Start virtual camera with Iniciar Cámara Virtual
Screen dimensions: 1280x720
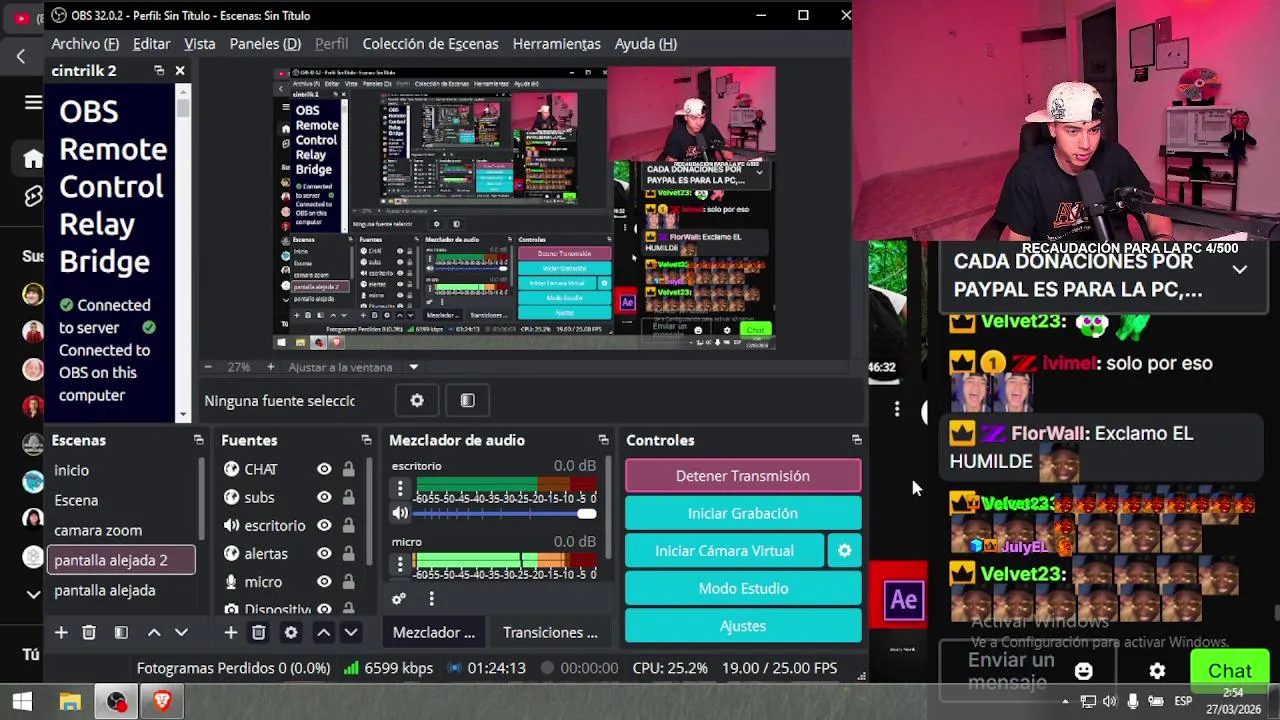[724, 551]
